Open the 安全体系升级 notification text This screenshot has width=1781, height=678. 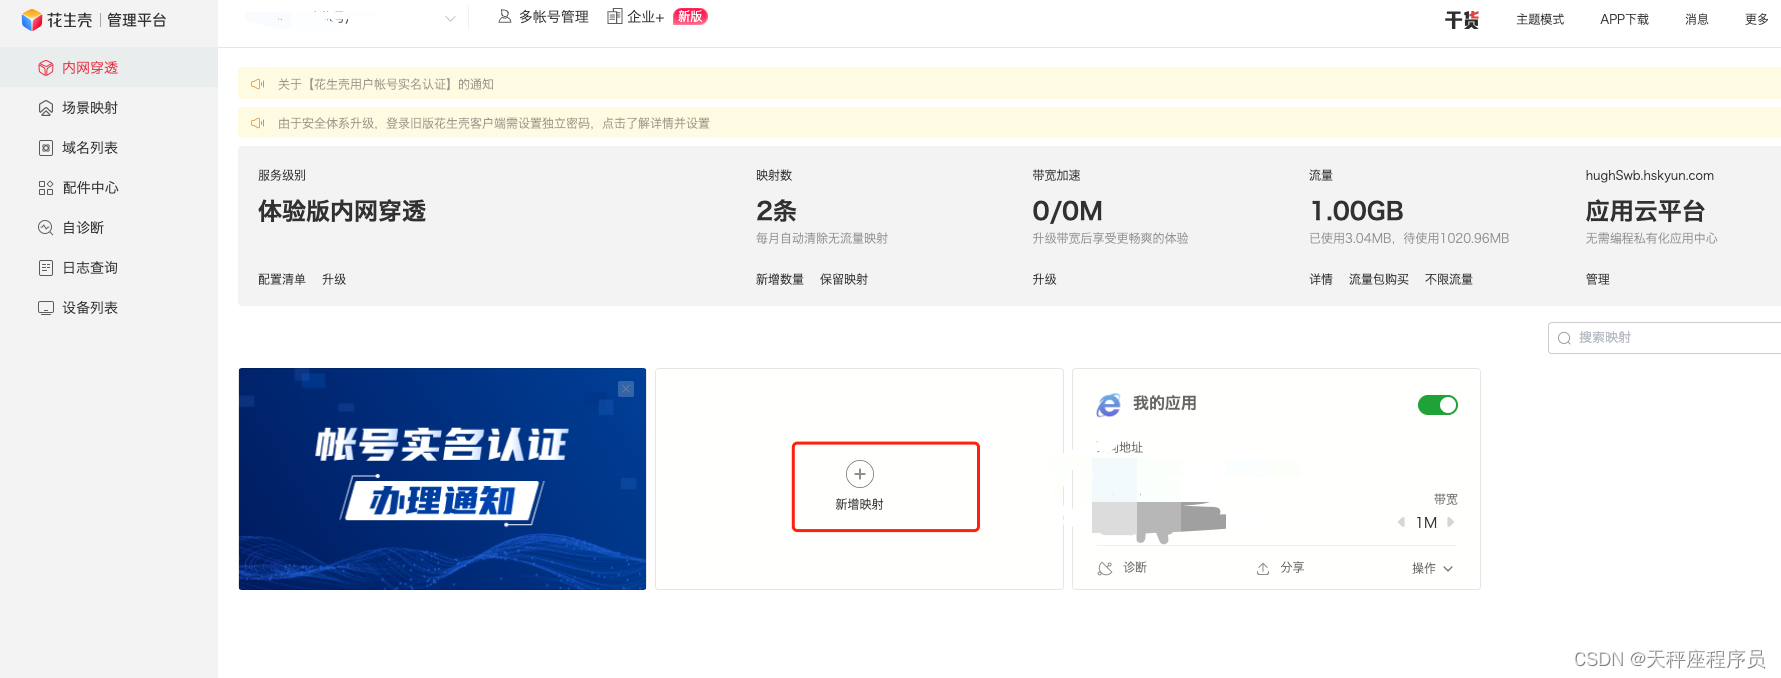(494, 123)
